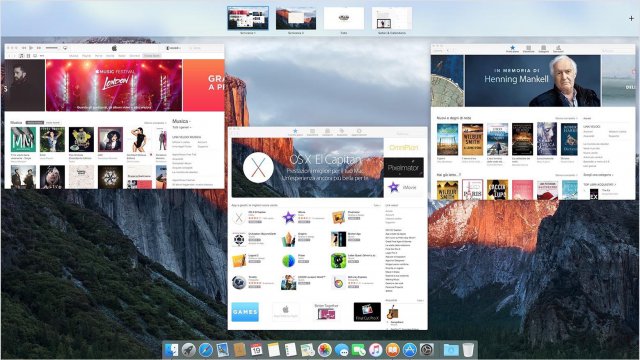The height and width of the screenshot is (360, 640).
Task: Switch to Scrivania 2 space thumbnail
Action: tap(296, 18)
